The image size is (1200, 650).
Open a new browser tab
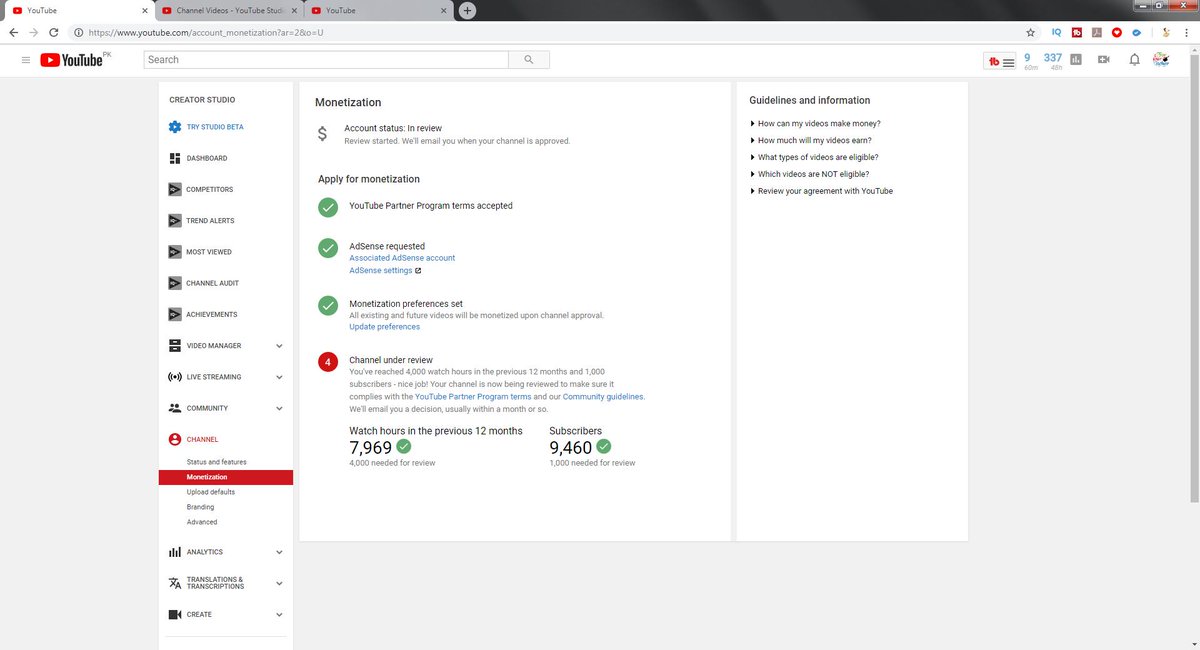click(x=467, y=10)
